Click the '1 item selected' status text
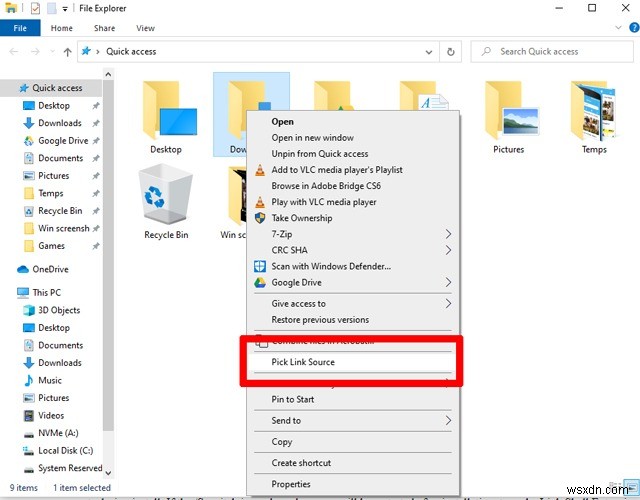640x500 pixels. (x=82, y=488)
